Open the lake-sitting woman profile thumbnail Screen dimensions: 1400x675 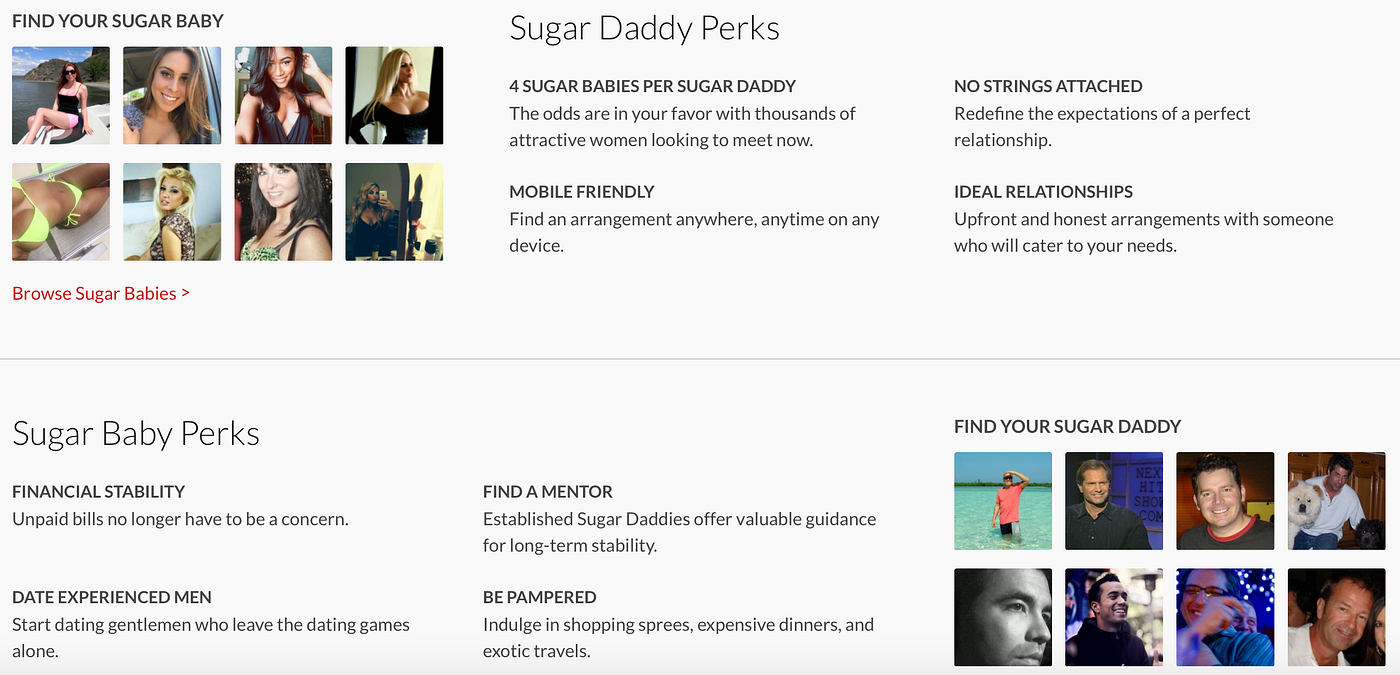tap(61, 96)
